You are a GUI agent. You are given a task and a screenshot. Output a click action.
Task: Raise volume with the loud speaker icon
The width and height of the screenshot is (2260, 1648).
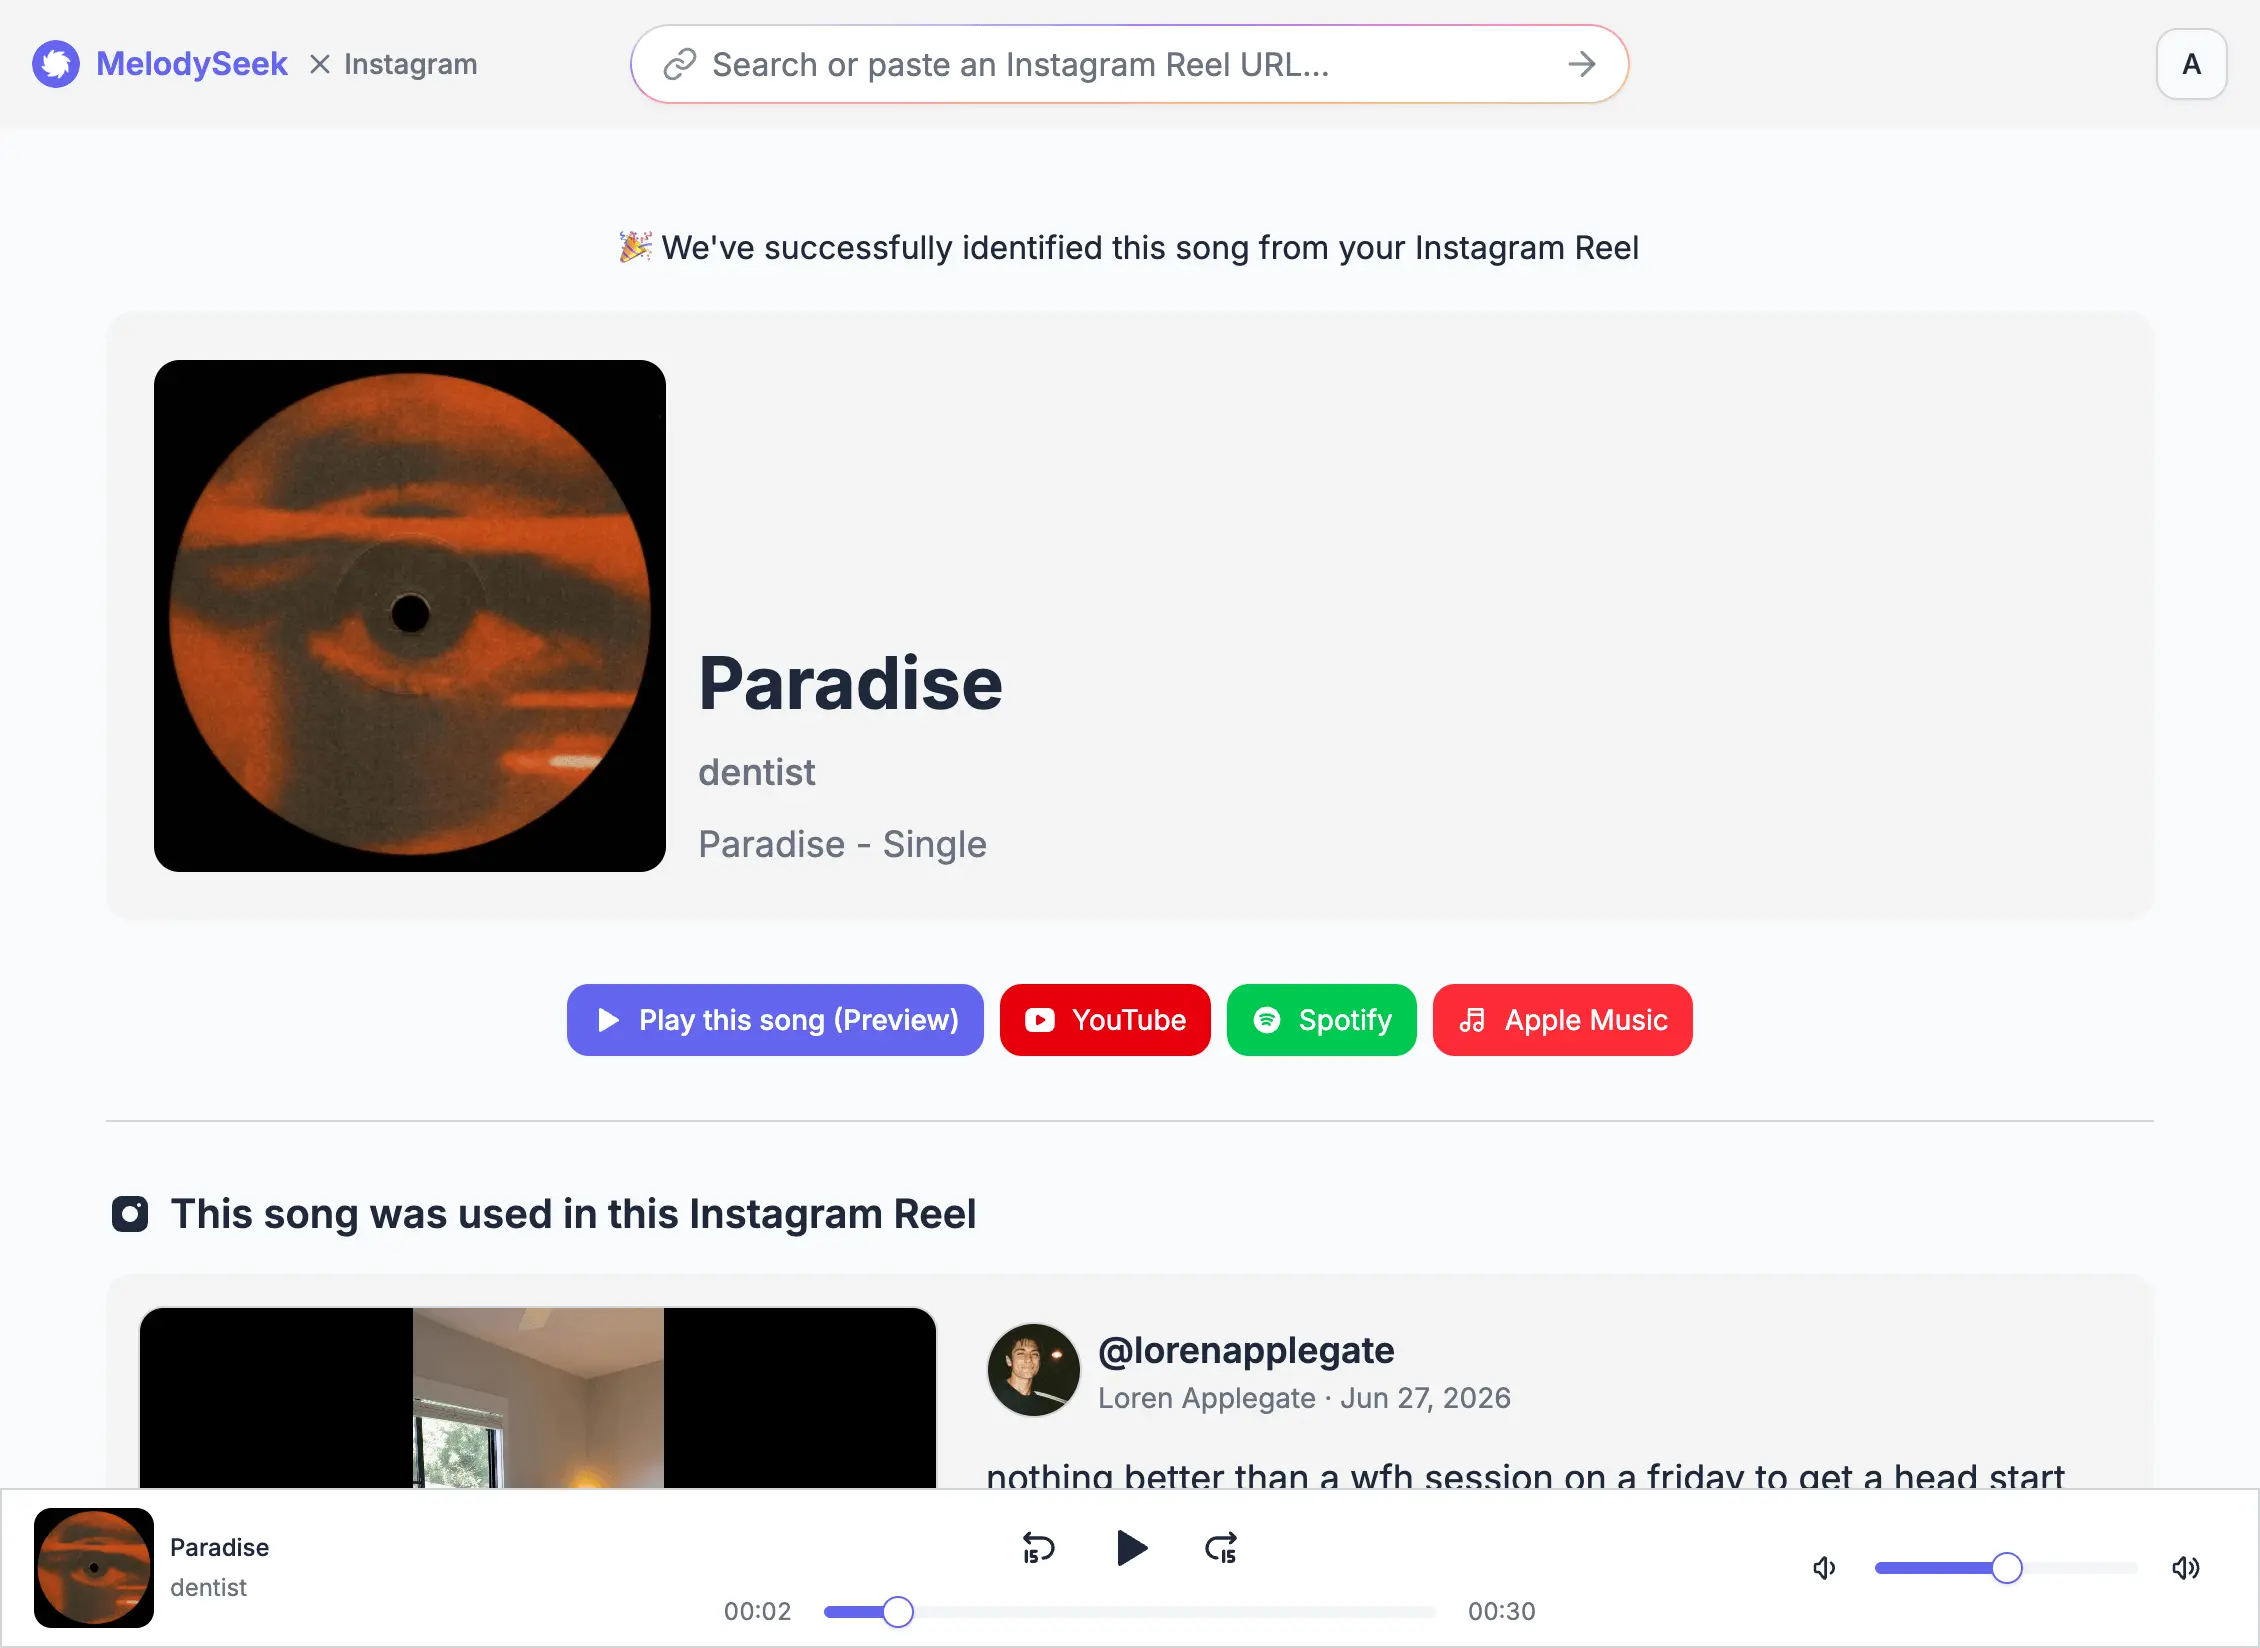(x=2185, y=1568)
